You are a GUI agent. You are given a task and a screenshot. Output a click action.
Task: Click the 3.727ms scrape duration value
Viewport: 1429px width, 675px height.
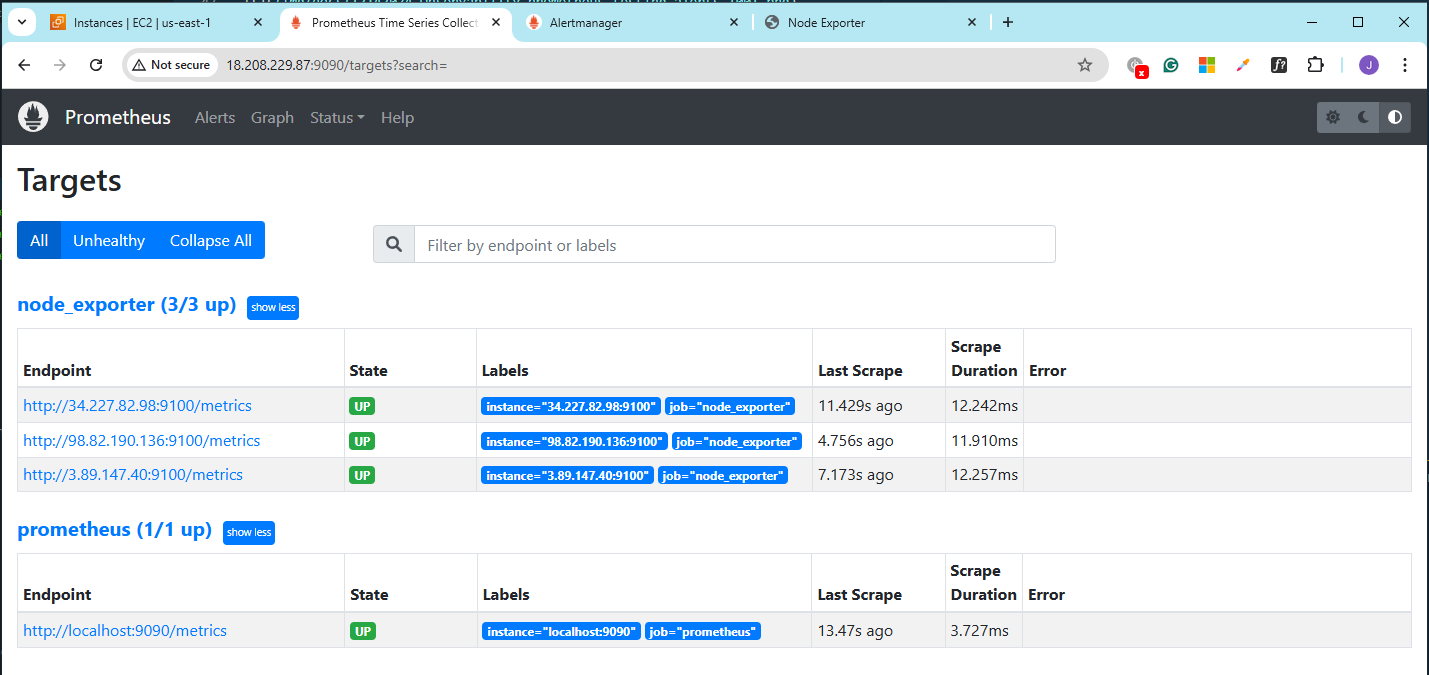[x=980, y=631]
